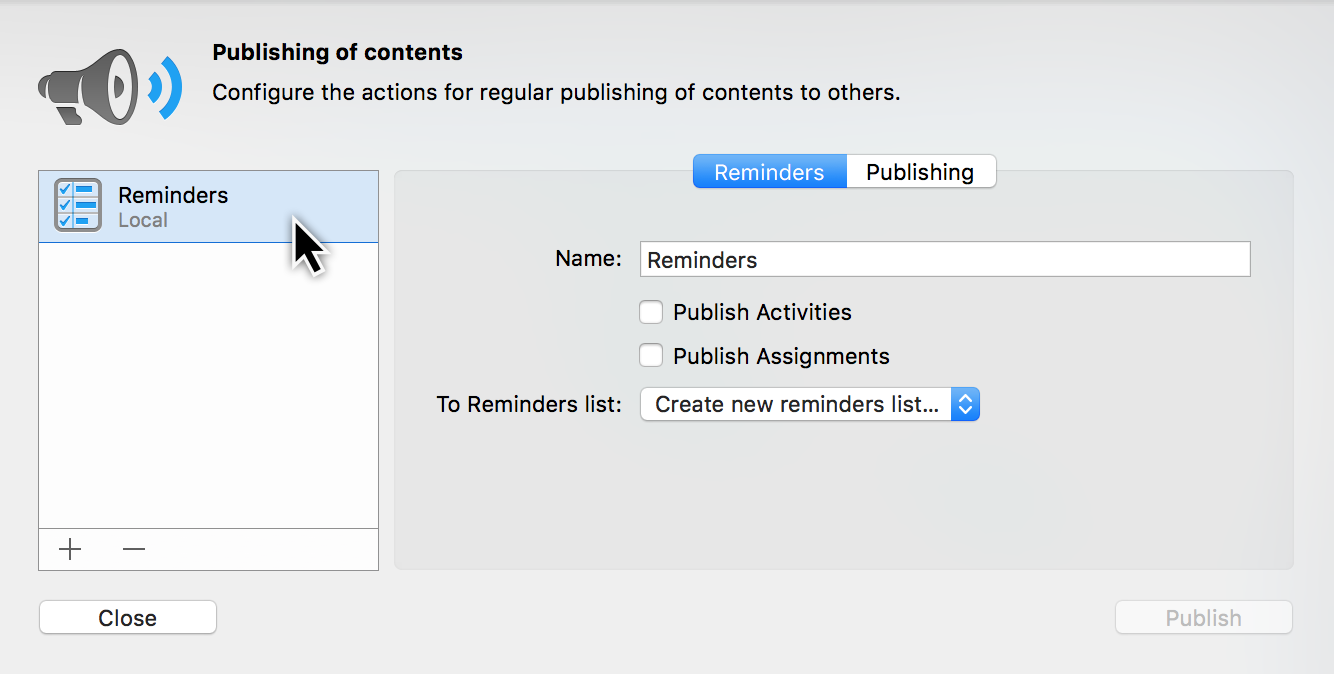Enable the Publish Activities checkbox
1334x674 pixels.
651,312
